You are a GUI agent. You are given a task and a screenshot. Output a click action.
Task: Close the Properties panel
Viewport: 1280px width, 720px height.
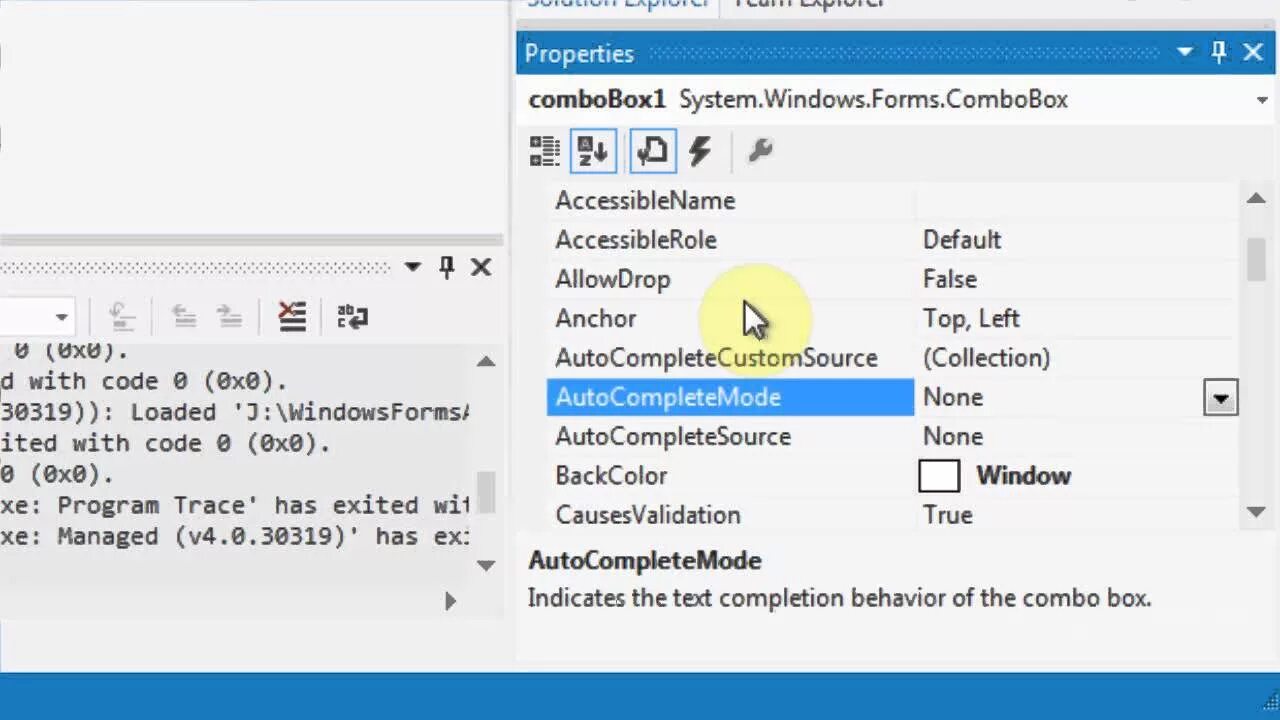pyautogui.click(x=1253, y=52)
